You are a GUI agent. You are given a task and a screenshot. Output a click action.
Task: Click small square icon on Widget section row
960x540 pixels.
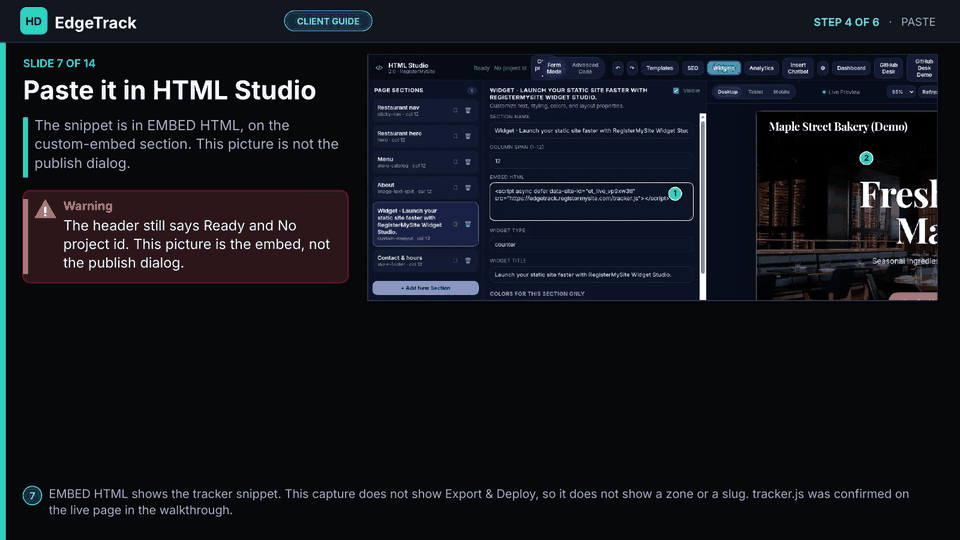pyautogui.click(x=456, y=224)
